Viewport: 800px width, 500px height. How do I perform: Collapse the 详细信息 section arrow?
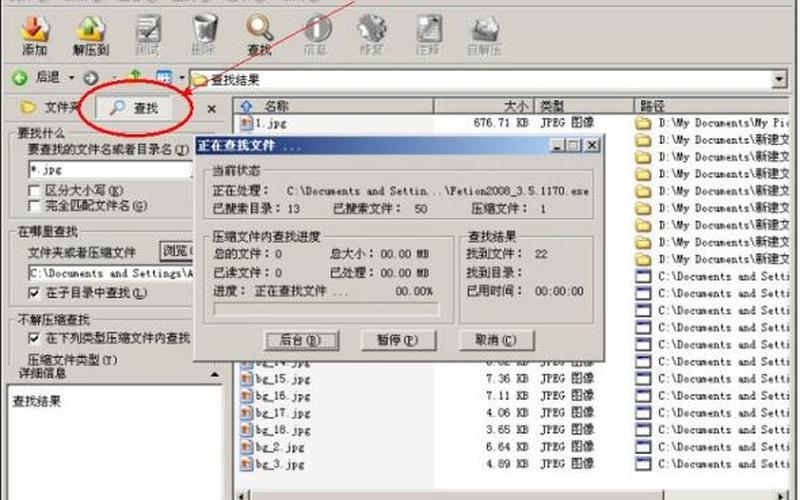[x=215, y=374]
